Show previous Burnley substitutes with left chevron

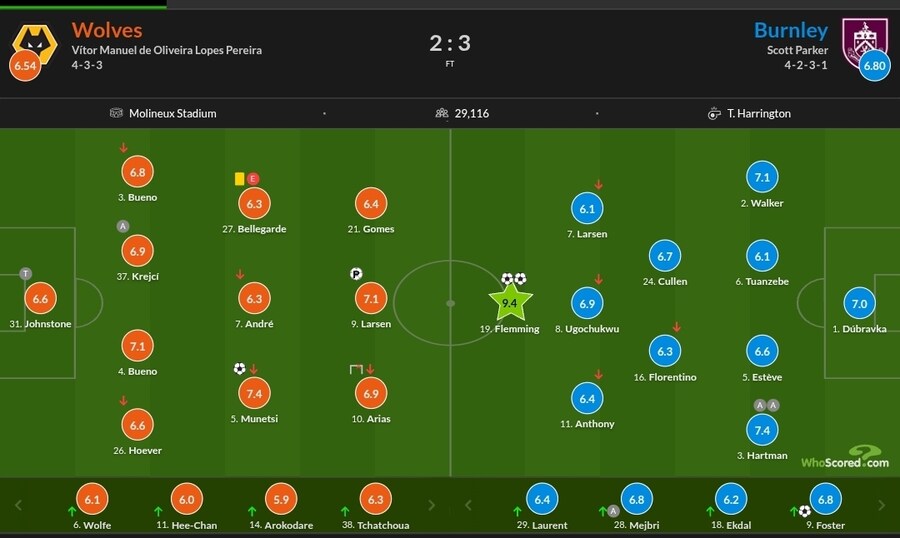coord(469,505)
